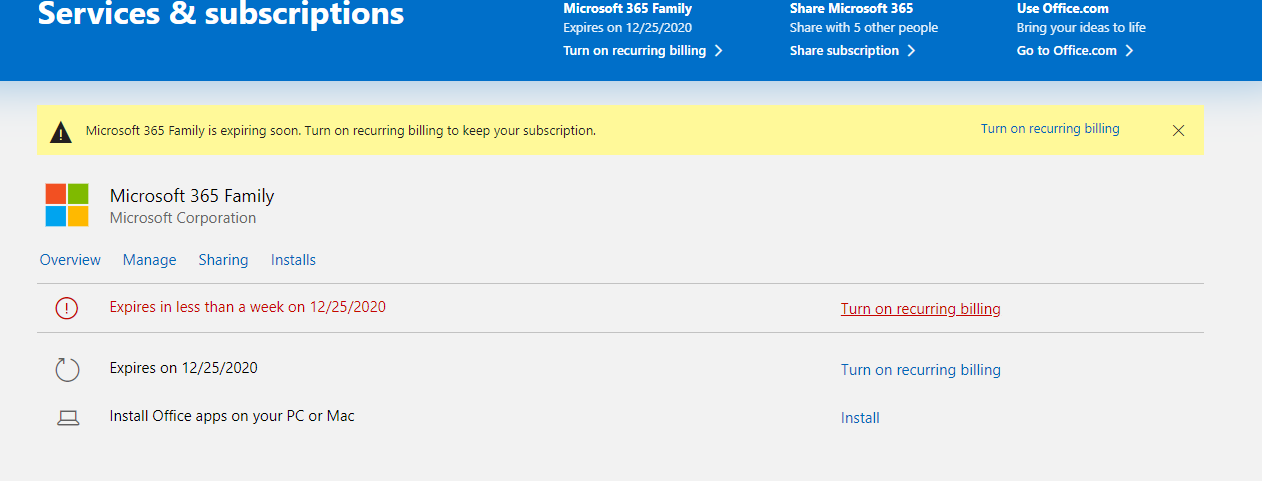Click chevron next to header Turn on recurring billing
Viewport: 1262px width, 481px height.
click(719, 51)
